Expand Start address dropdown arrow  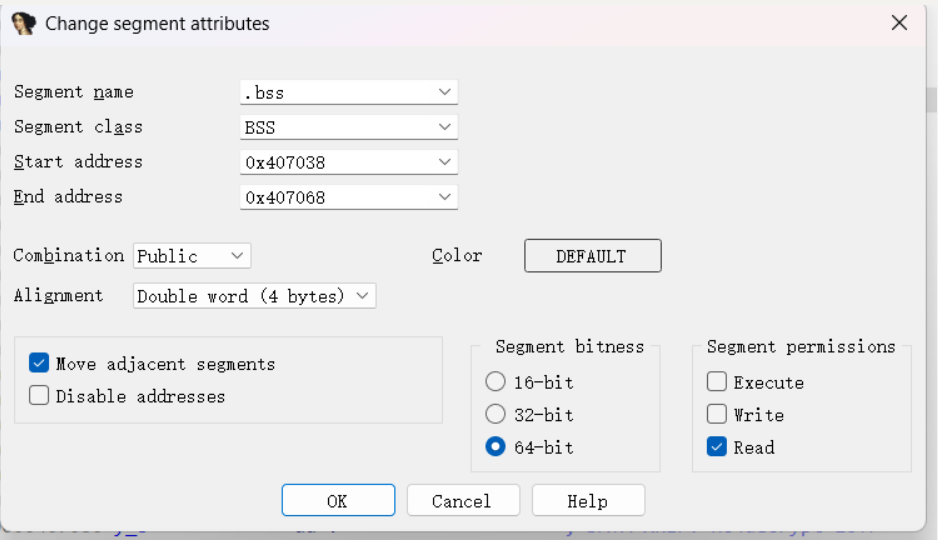[x=444, y=162]
